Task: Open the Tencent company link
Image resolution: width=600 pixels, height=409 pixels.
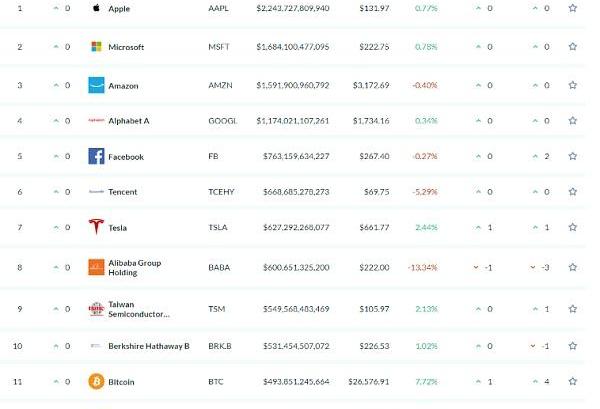Action: click(x=122, y=192)
